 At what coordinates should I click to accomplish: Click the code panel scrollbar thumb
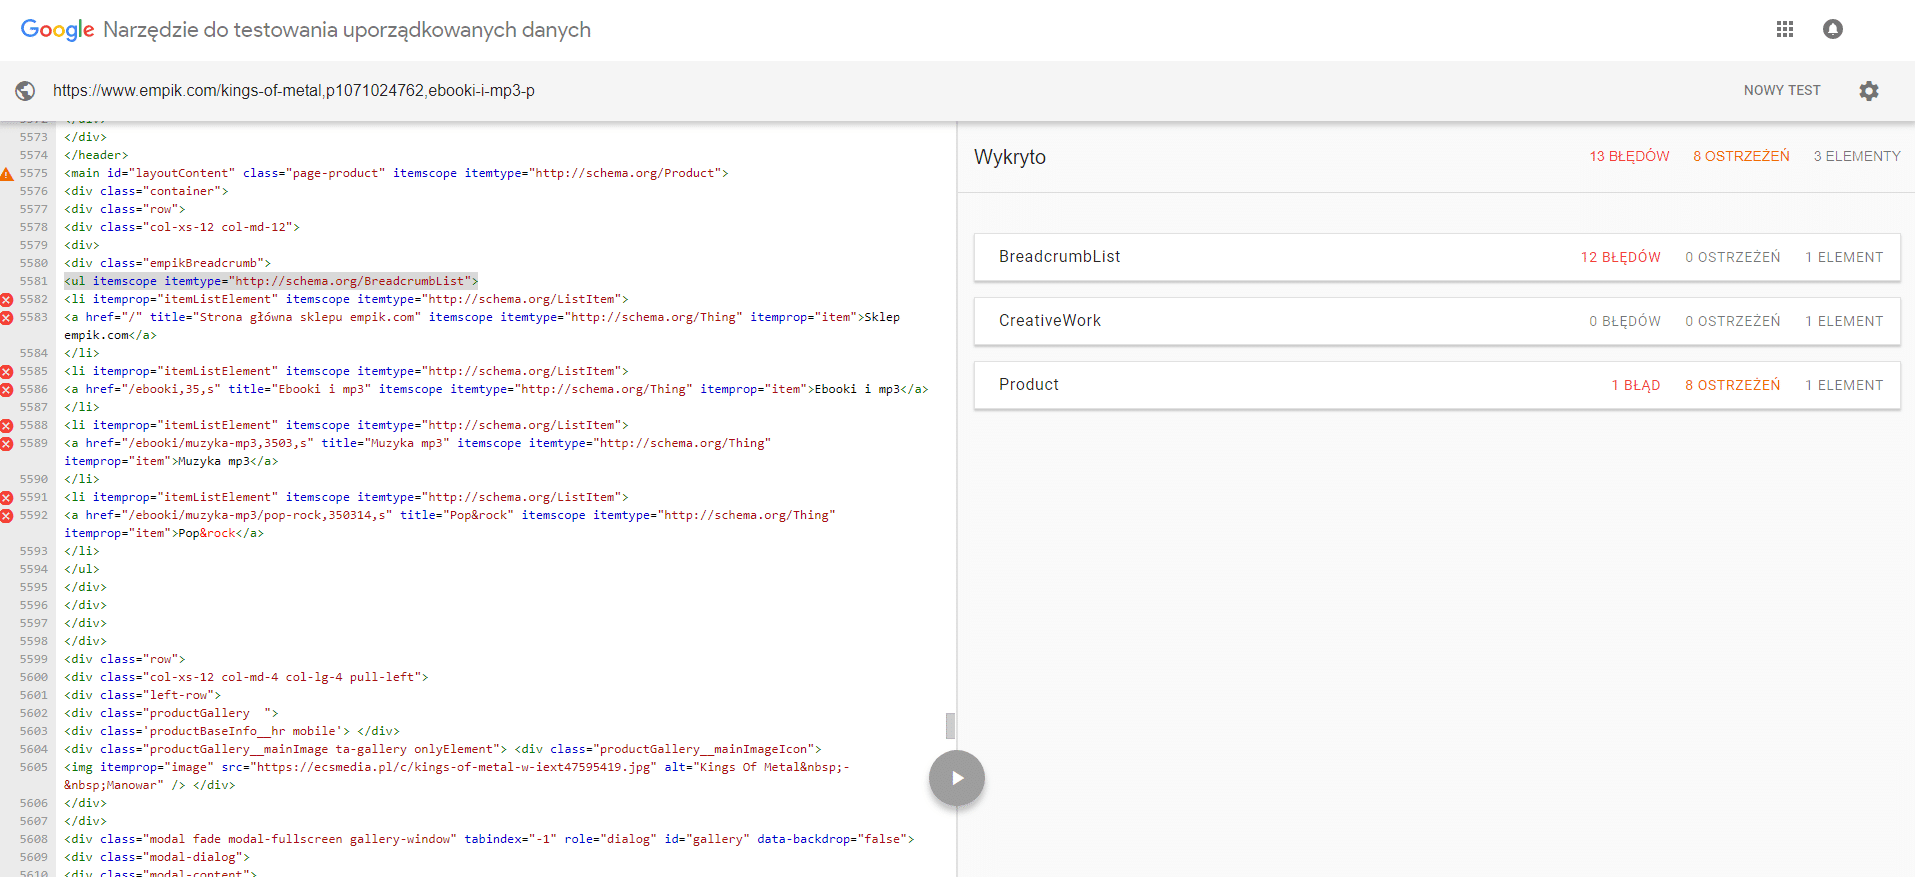pyautogui.click(x=950, y=725)
